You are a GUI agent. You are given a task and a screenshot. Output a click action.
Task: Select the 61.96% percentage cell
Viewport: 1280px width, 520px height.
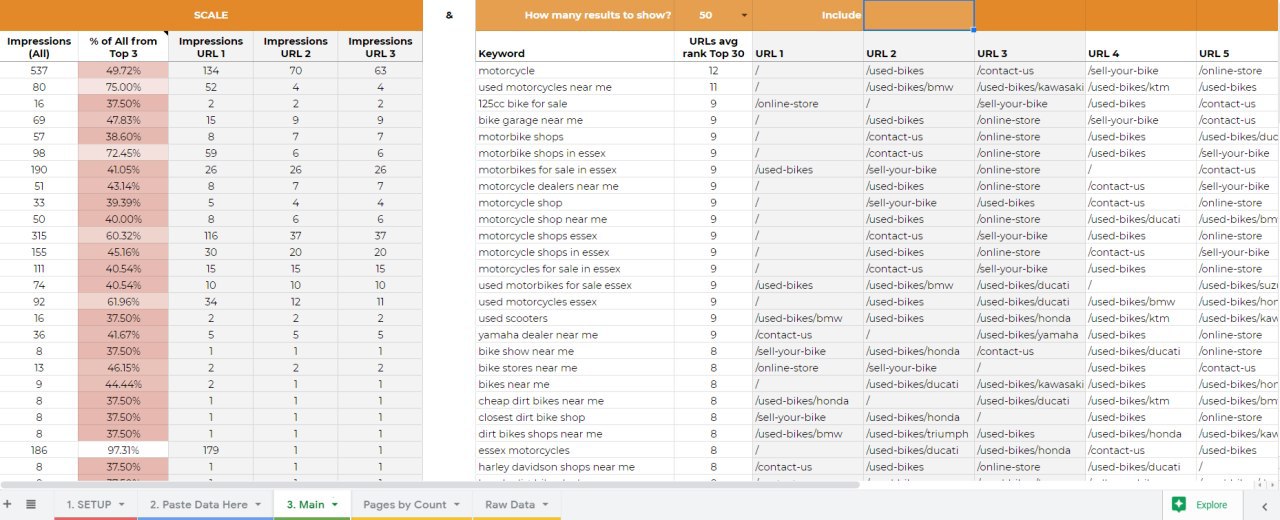coord(123,302)
